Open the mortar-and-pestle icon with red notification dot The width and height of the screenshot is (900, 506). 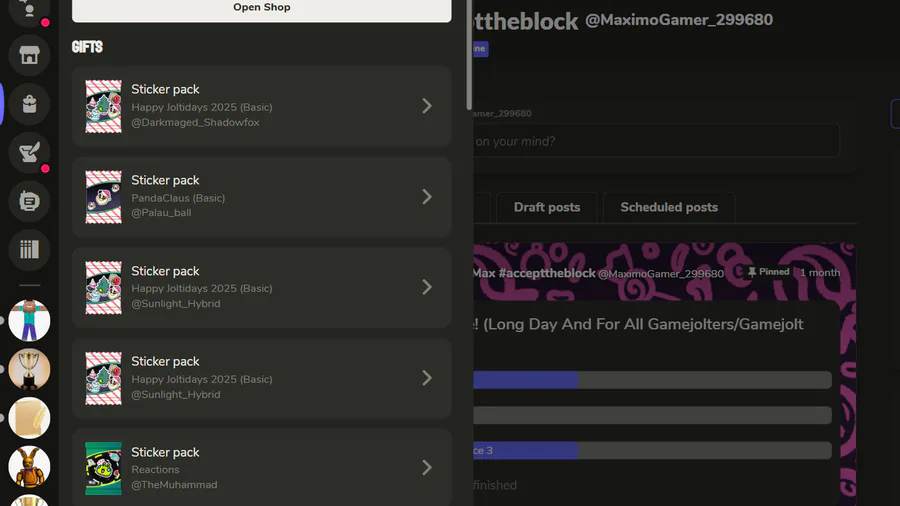[x=29, y=152]
